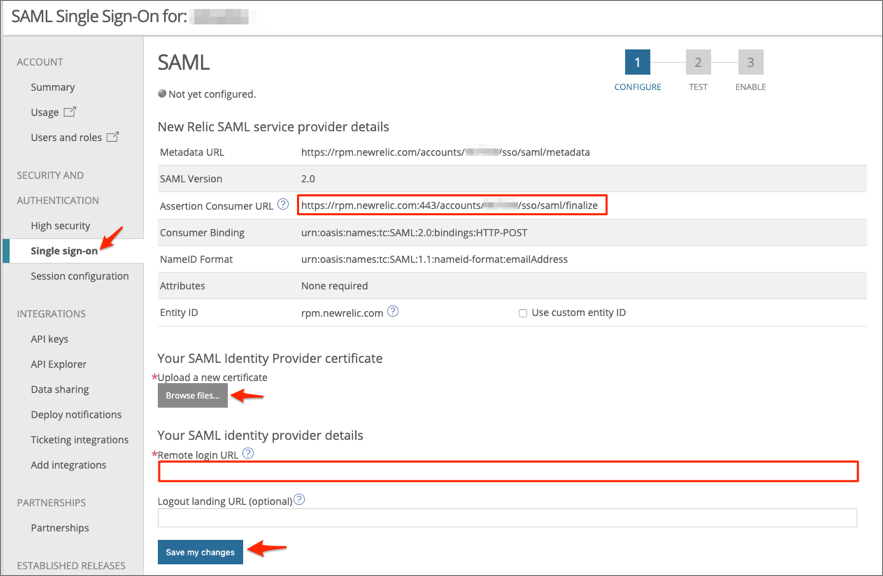Click help icon next to Assertion Consumer URL
The width and height of the screenshot is (883, 576).
tap(283, 205)
